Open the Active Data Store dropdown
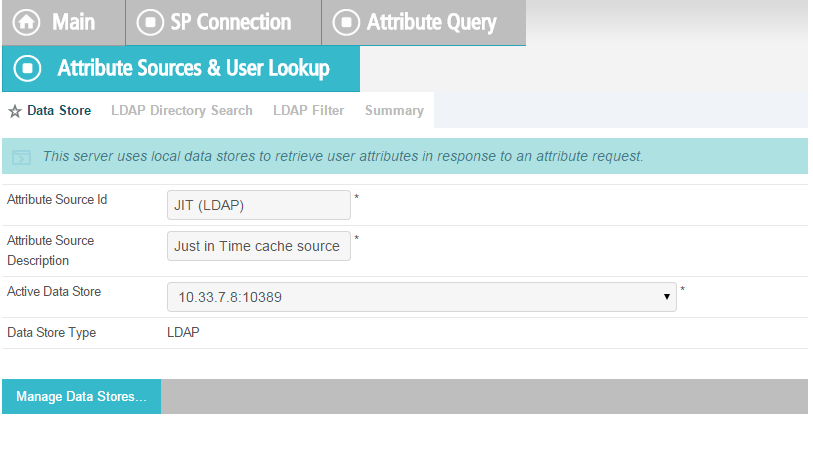This screenshot has height=454, width=813. point(422,297)
